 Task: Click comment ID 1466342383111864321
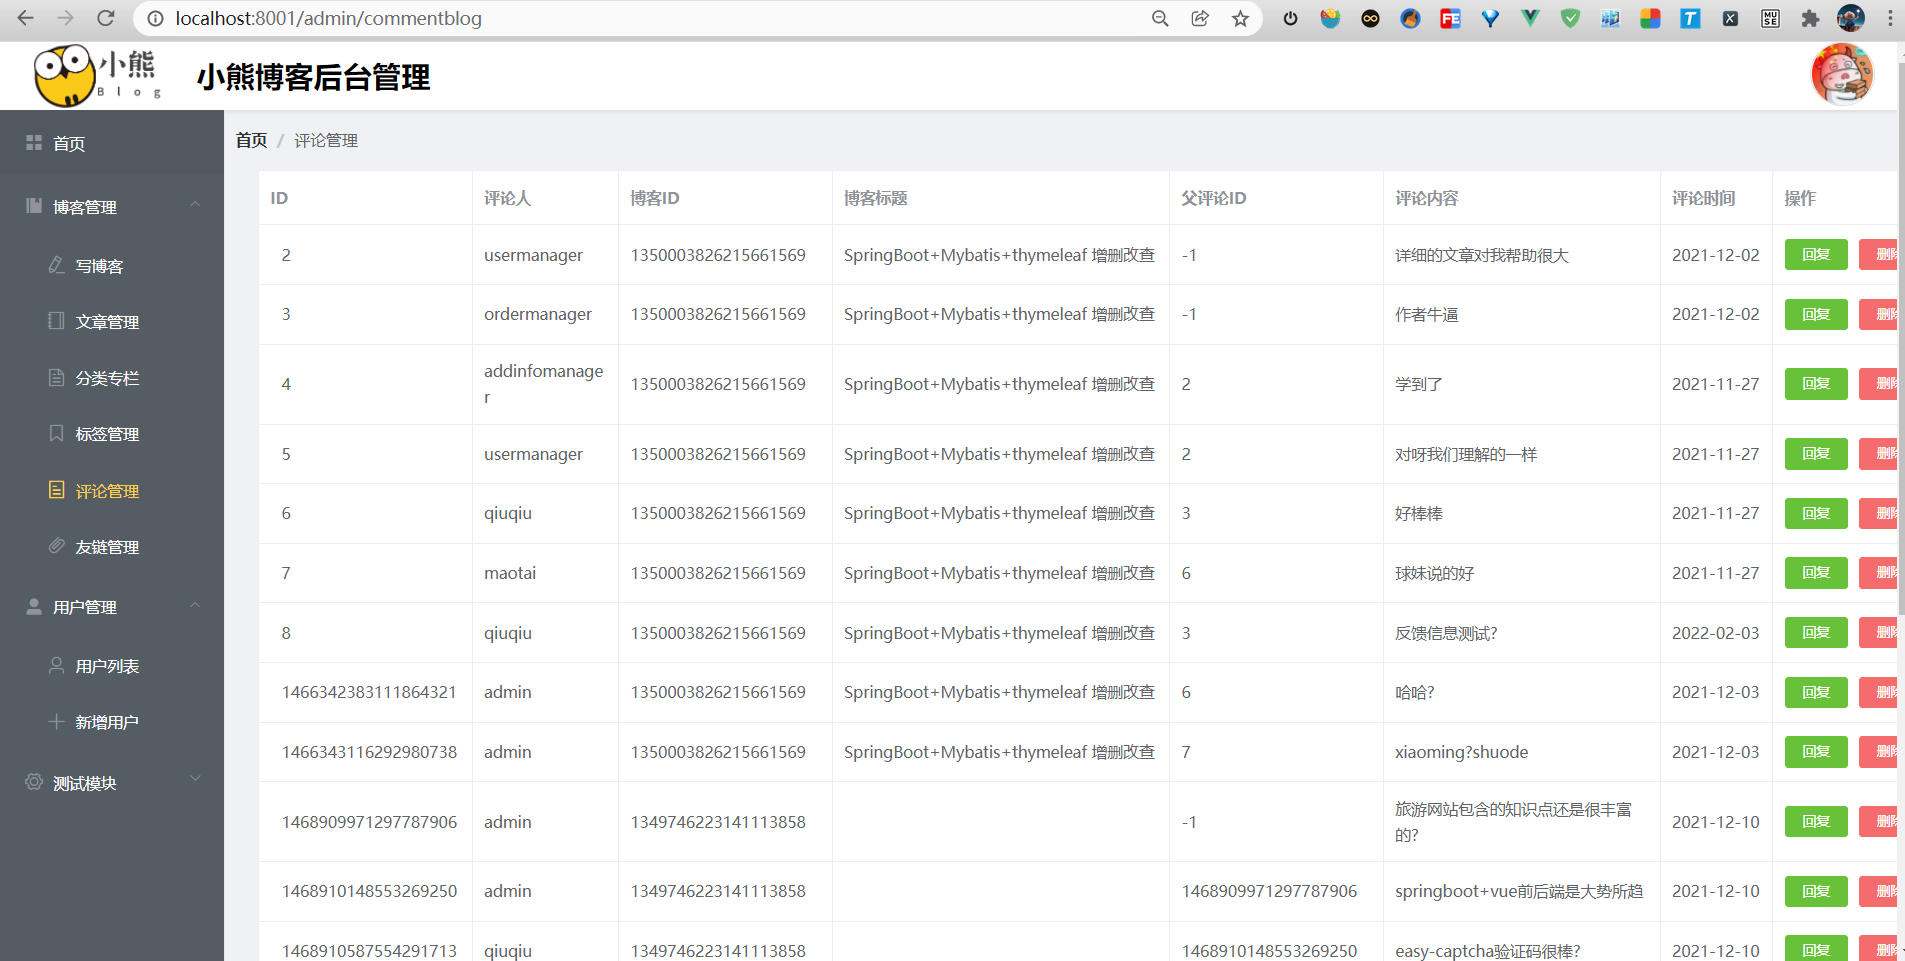[369, 692]
